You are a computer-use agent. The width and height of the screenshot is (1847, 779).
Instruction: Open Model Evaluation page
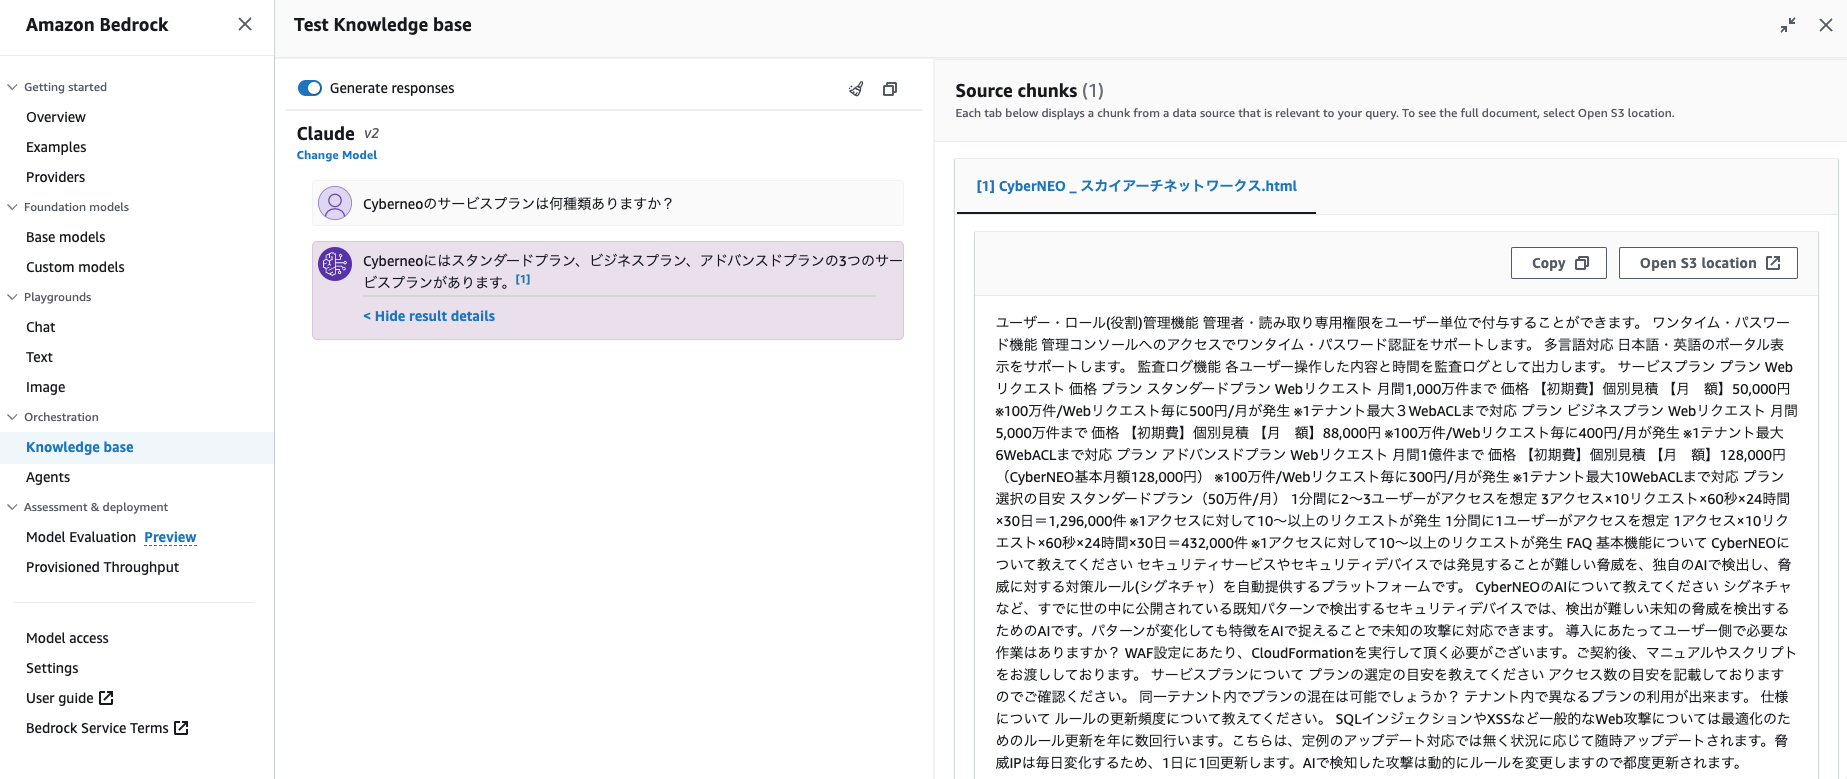point(81,537)
